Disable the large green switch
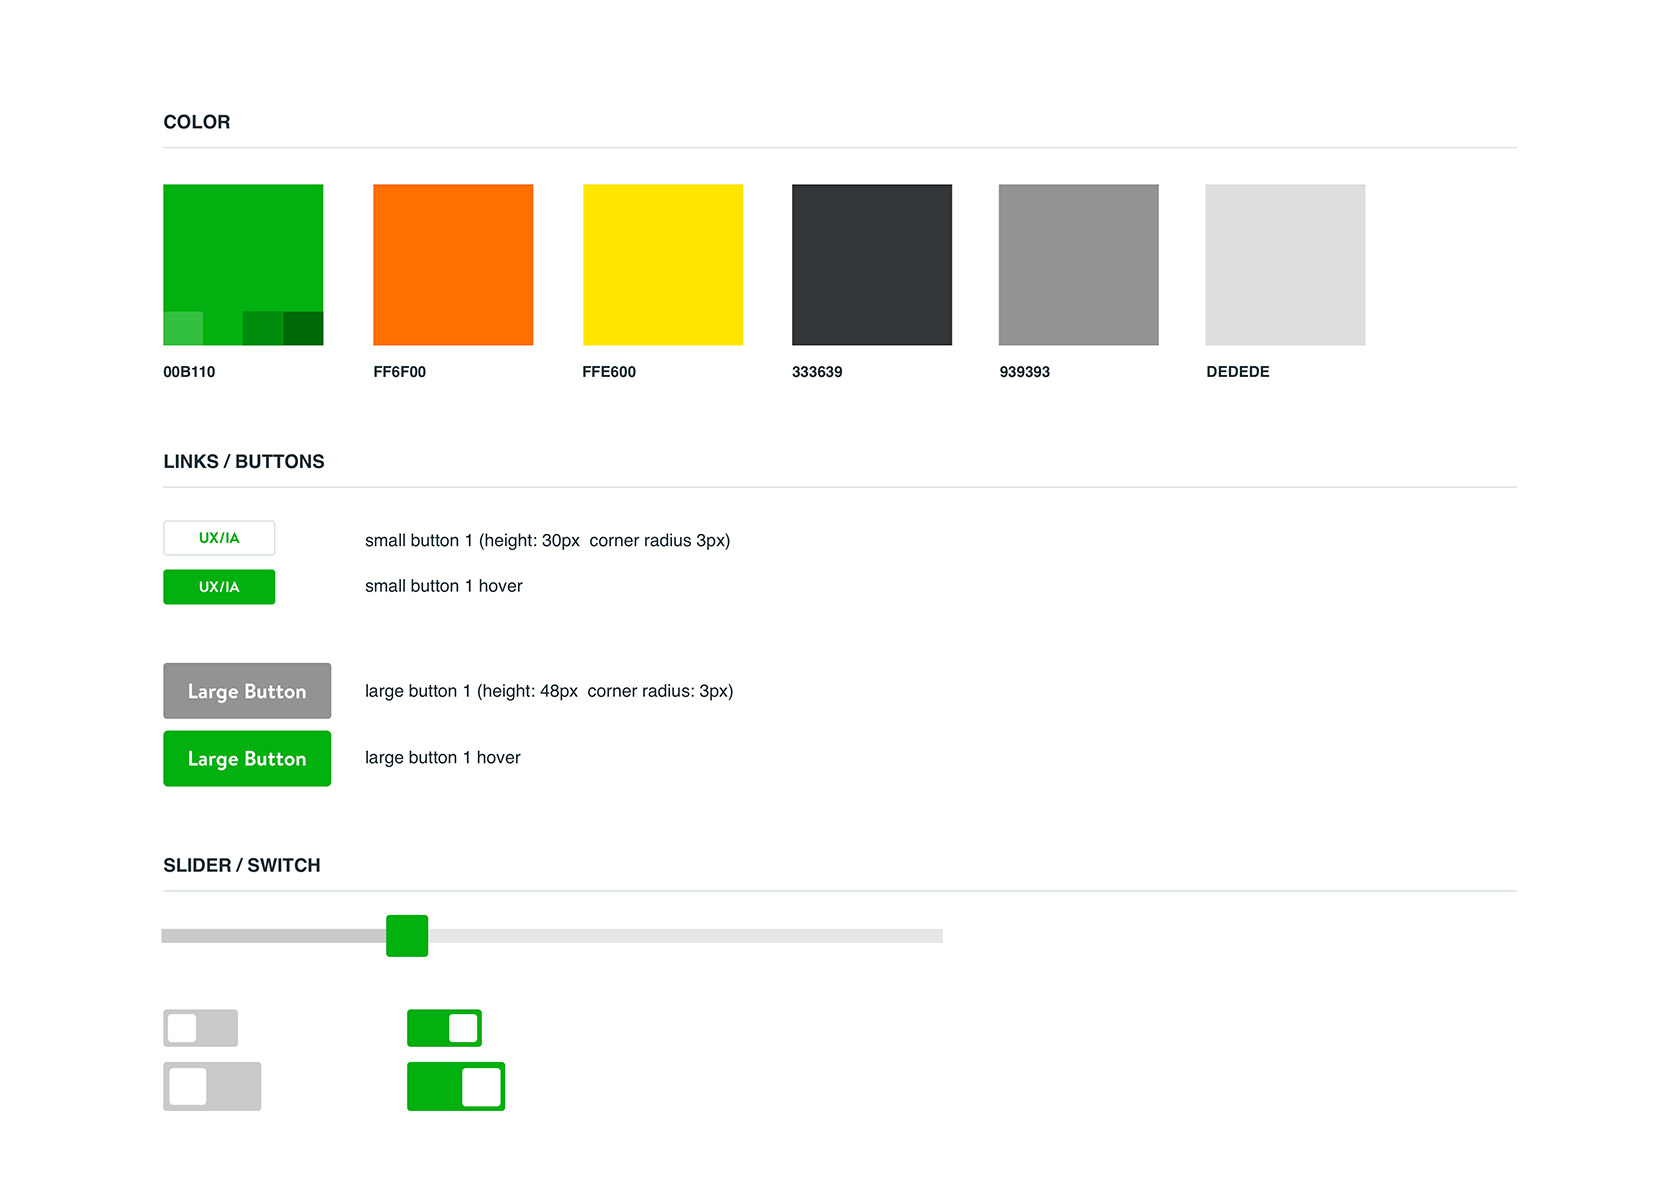Screen dimensions: 1680x1200 (456, 1087)
